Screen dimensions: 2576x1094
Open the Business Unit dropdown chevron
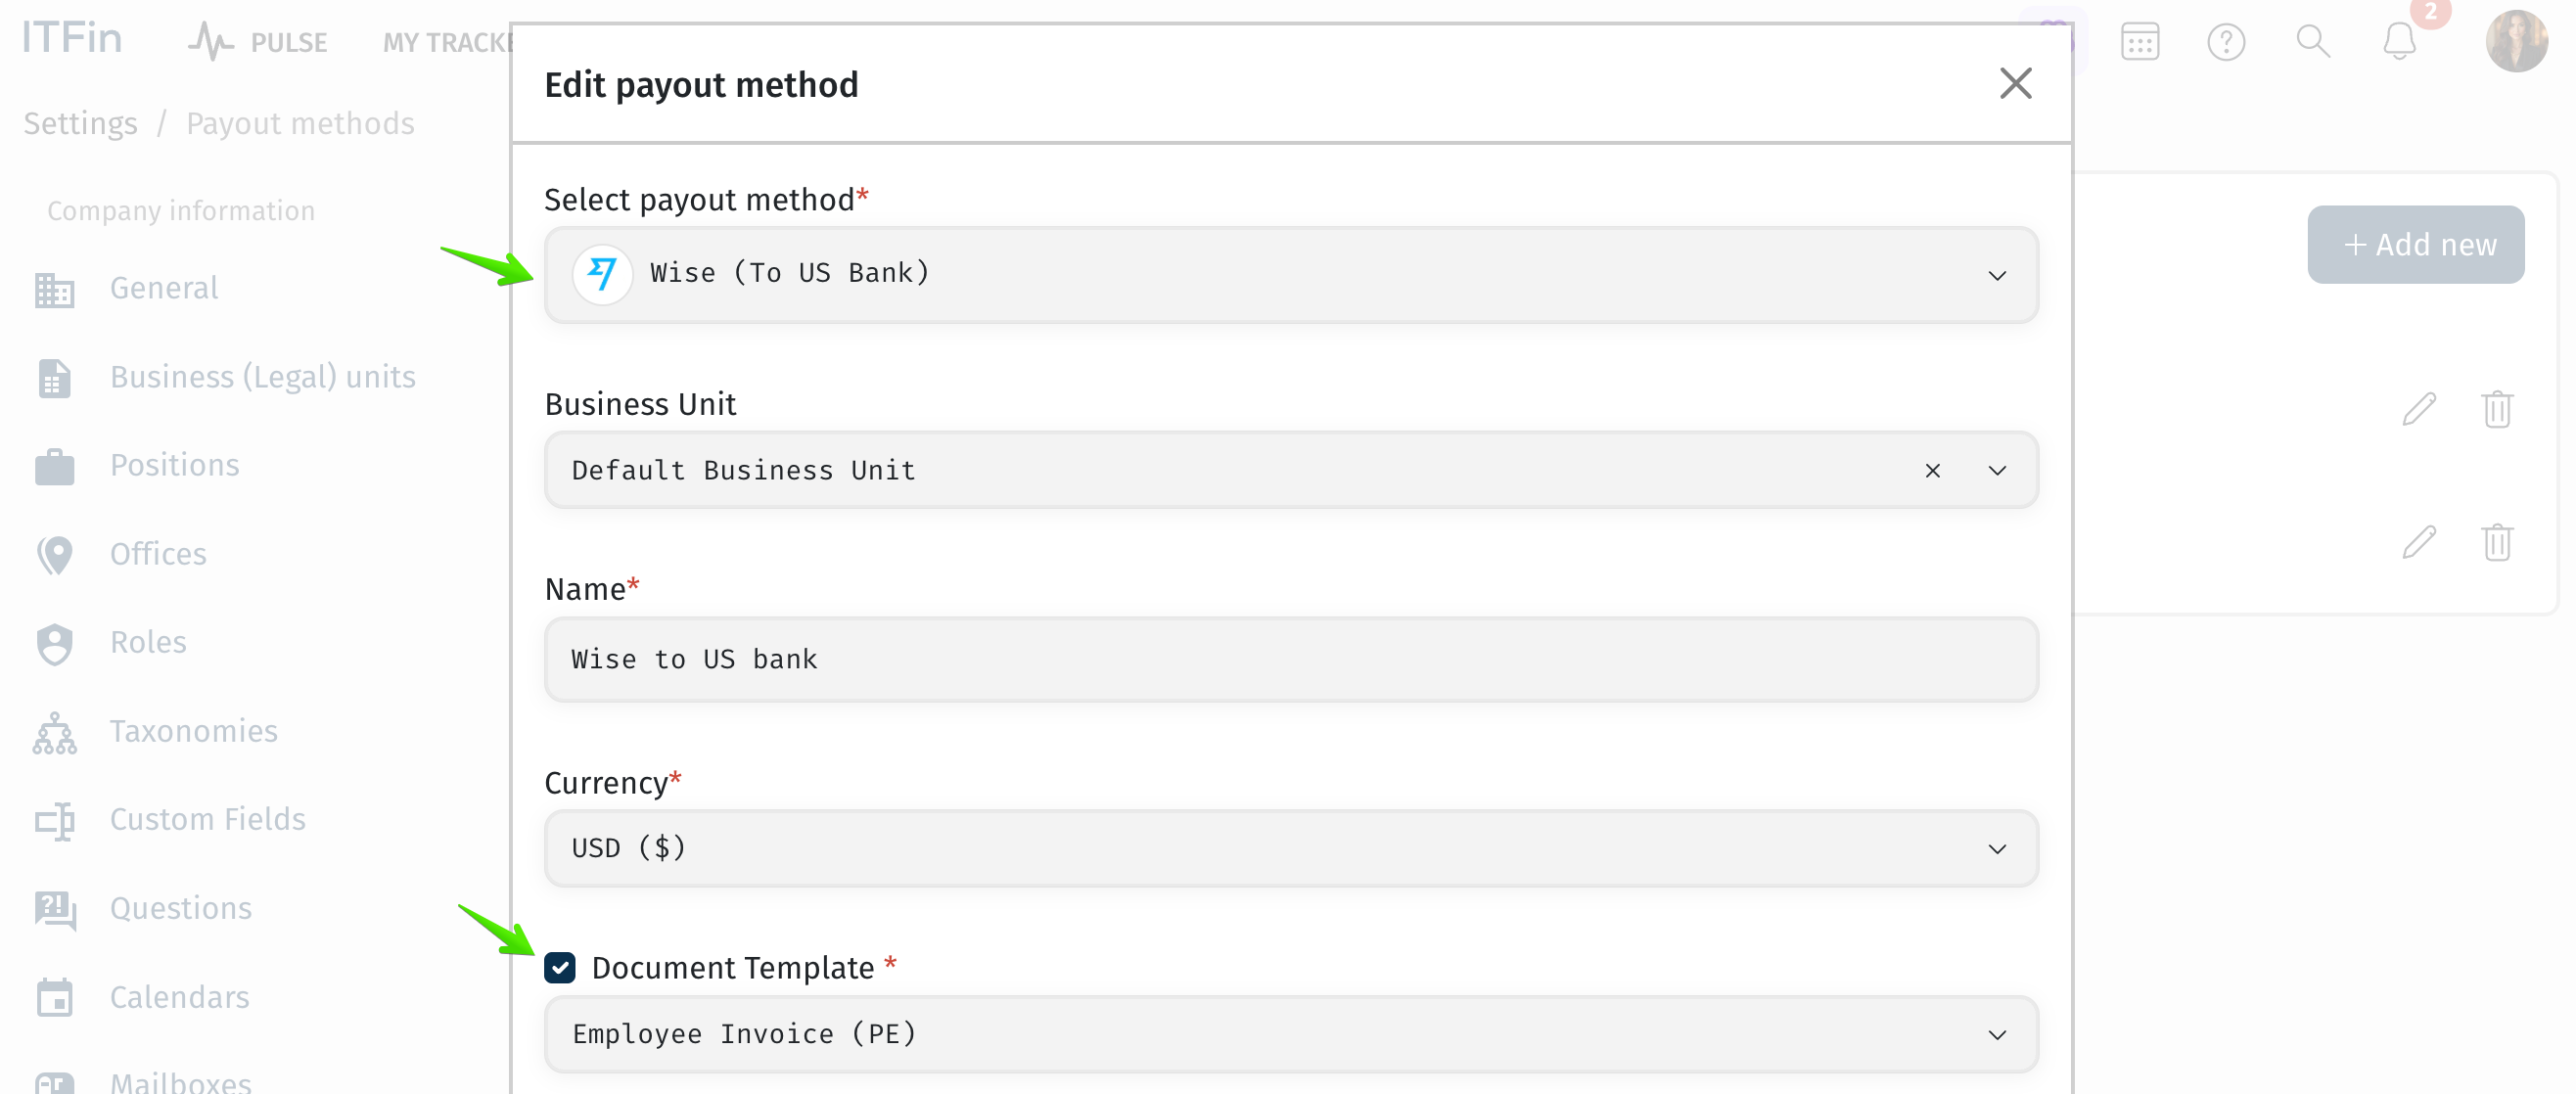(1997, 470)
